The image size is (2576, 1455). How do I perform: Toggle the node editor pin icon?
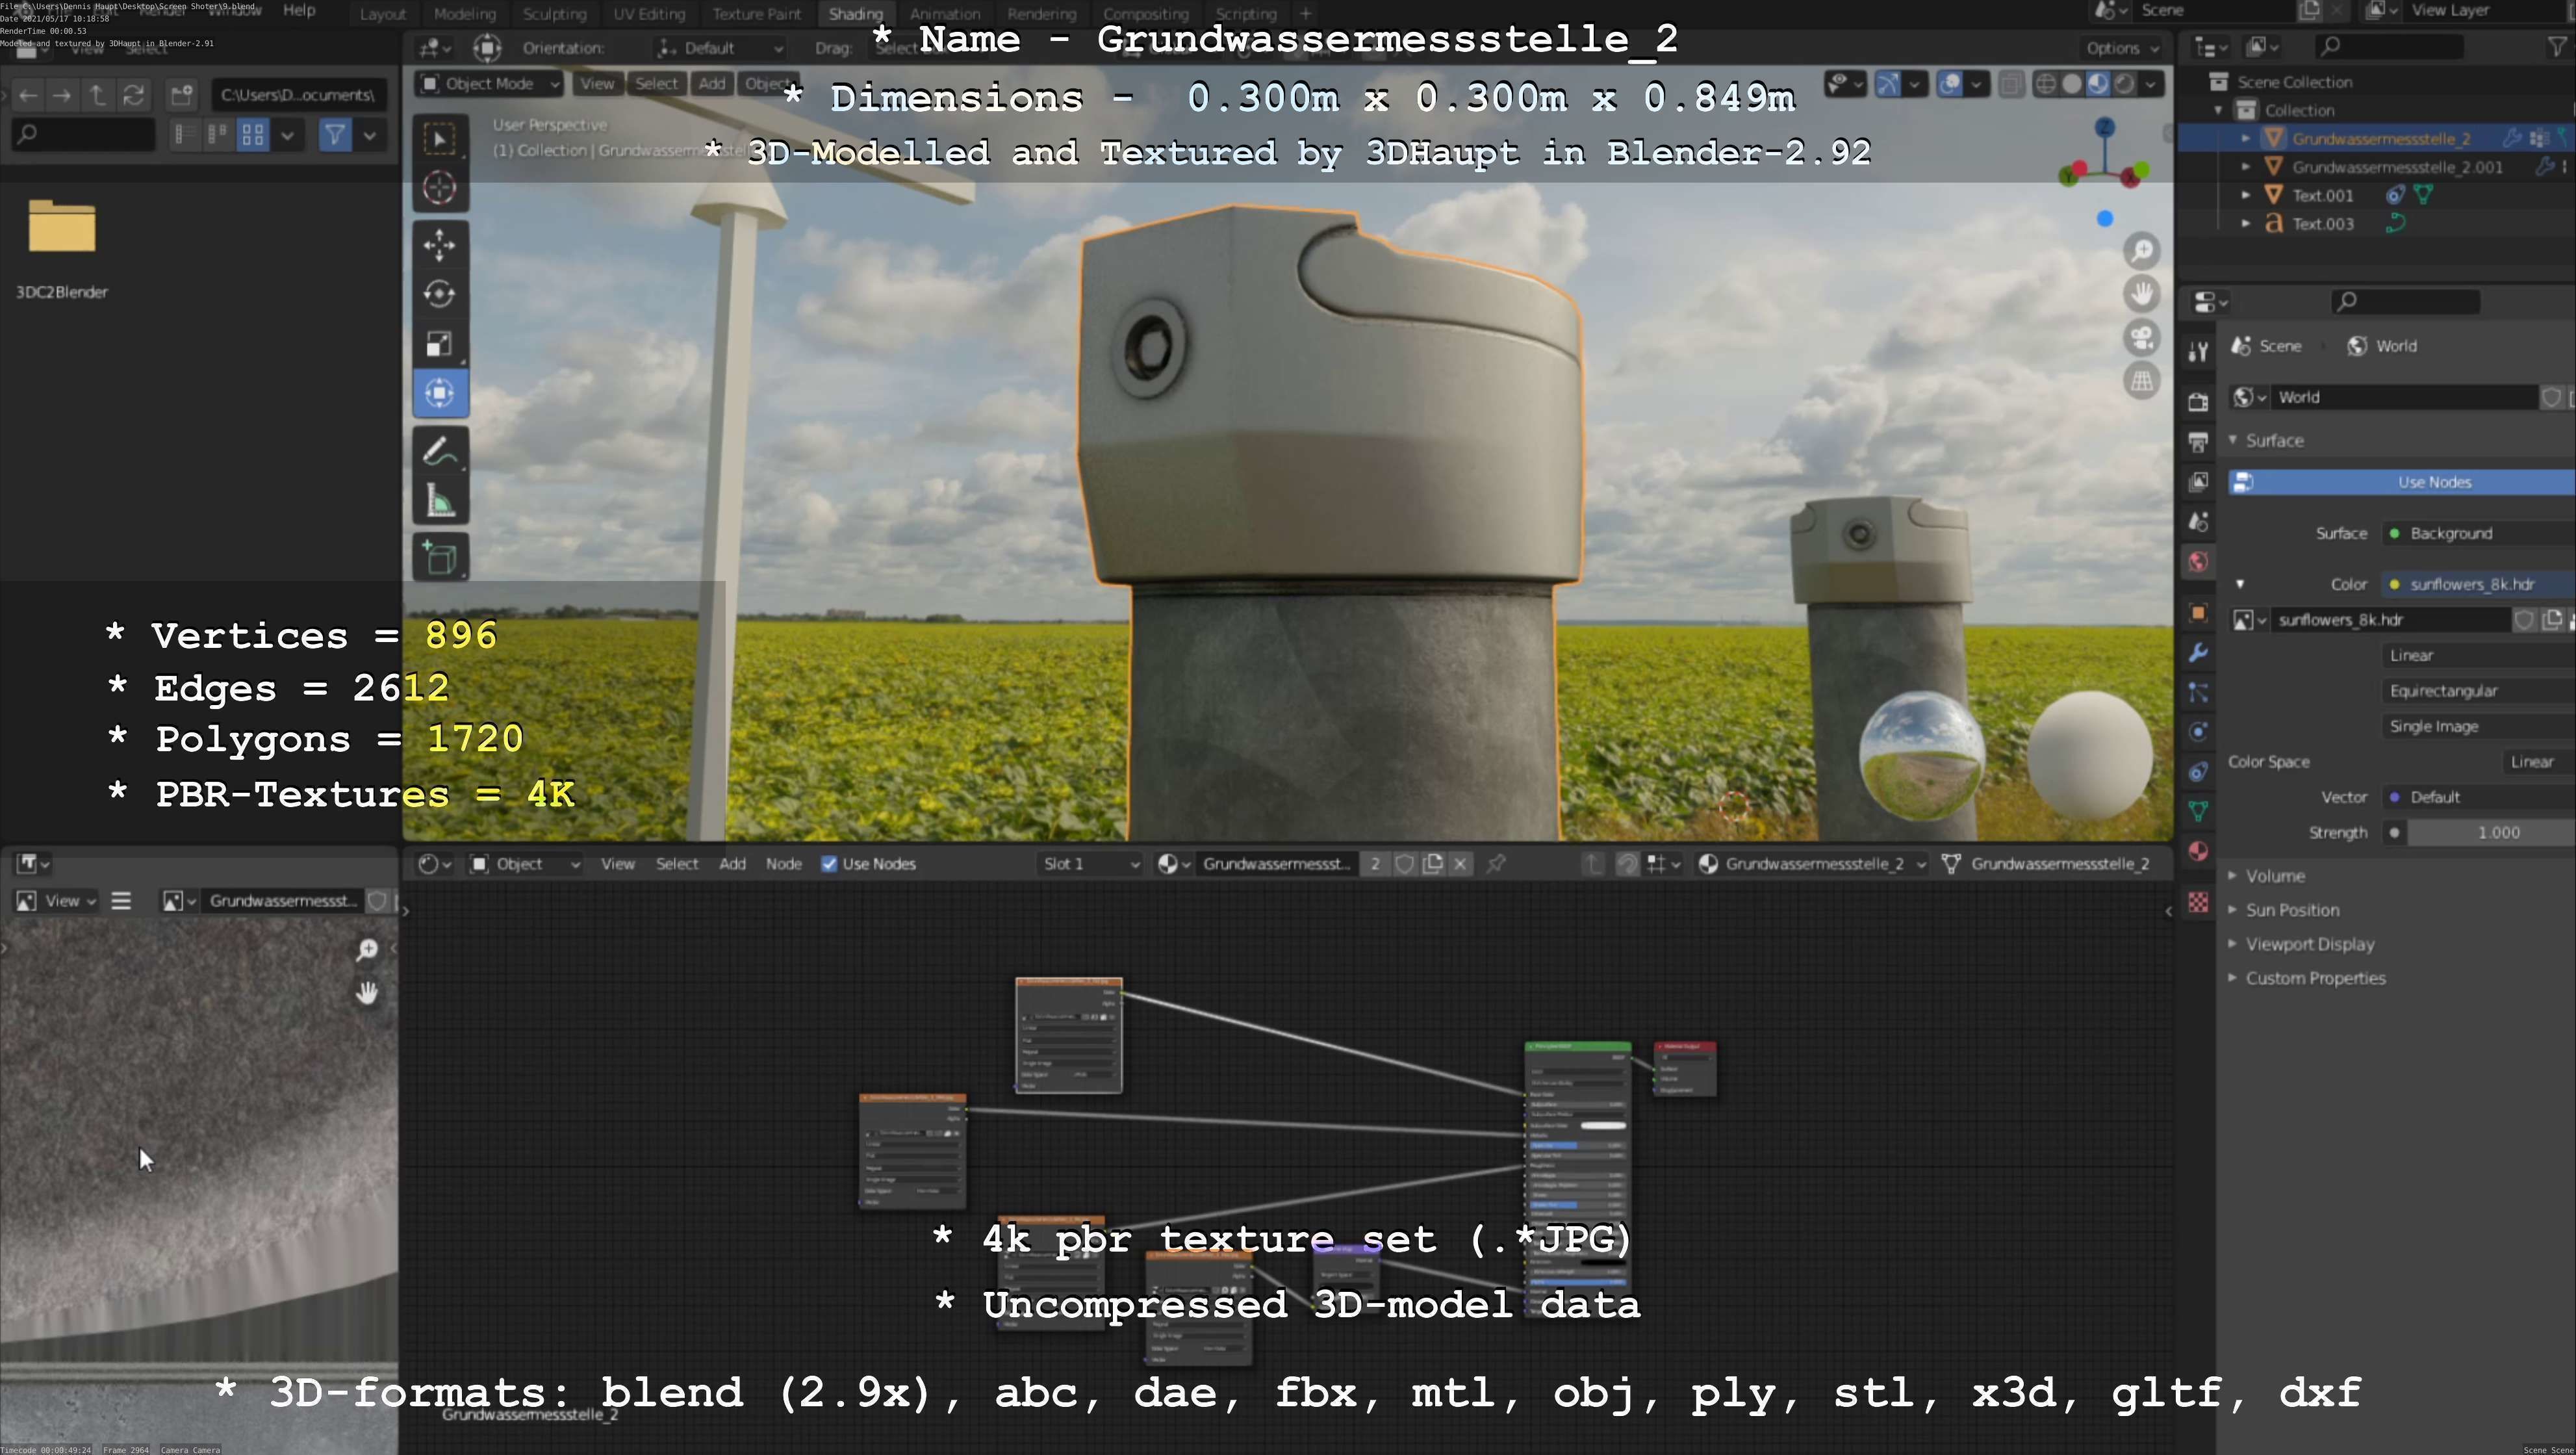click(1496, 864)
